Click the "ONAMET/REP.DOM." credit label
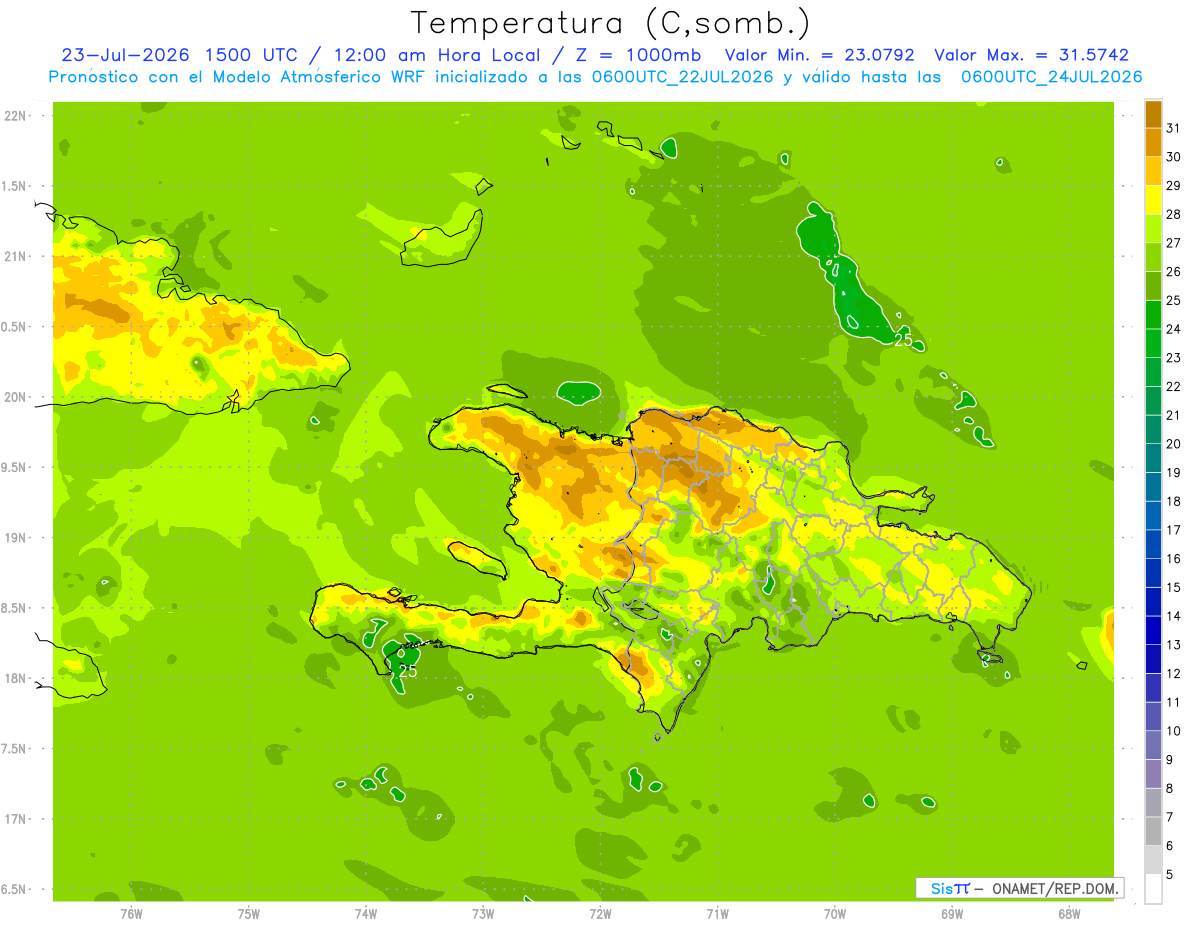 click(x=1055, y=888)
